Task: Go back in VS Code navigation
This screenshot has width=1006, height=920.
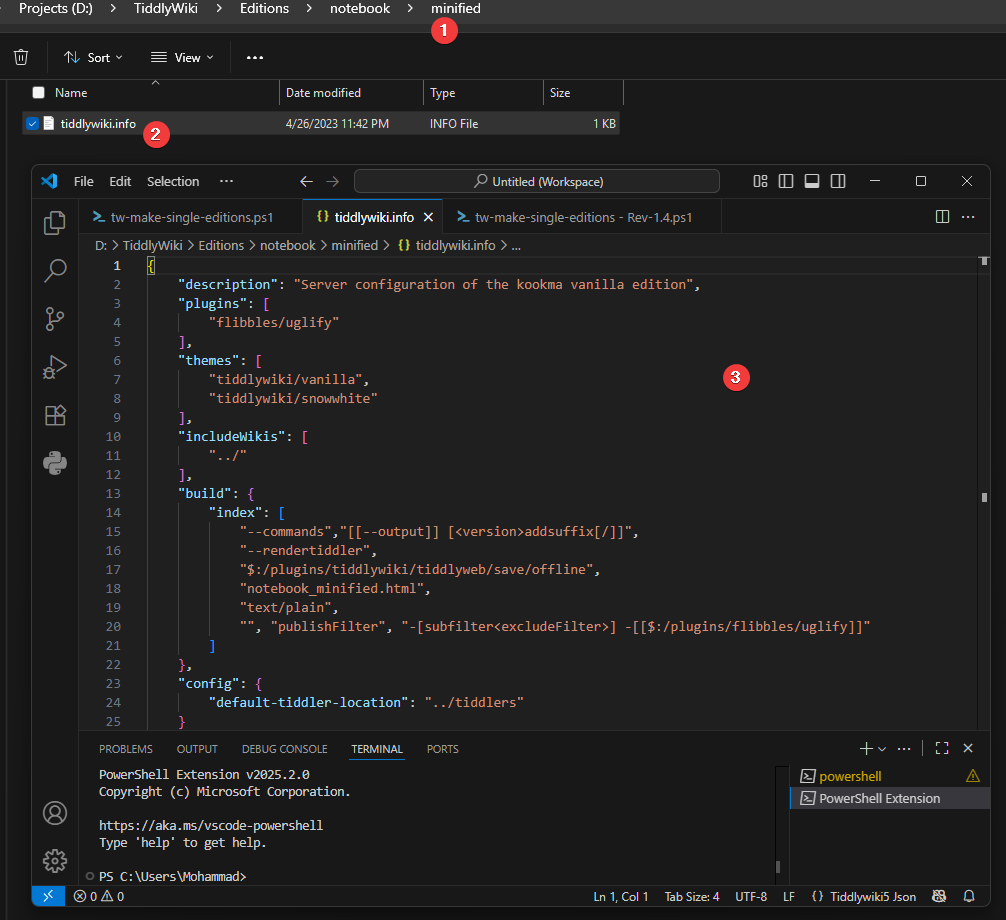Action: tap(306, 182)
